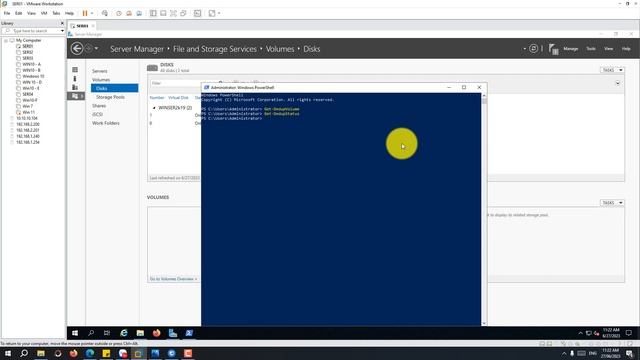Image resolution: width=640 pixels, height=360 pixels.
Task: Collapse the My Computer tree node
Action: [6, 40]
